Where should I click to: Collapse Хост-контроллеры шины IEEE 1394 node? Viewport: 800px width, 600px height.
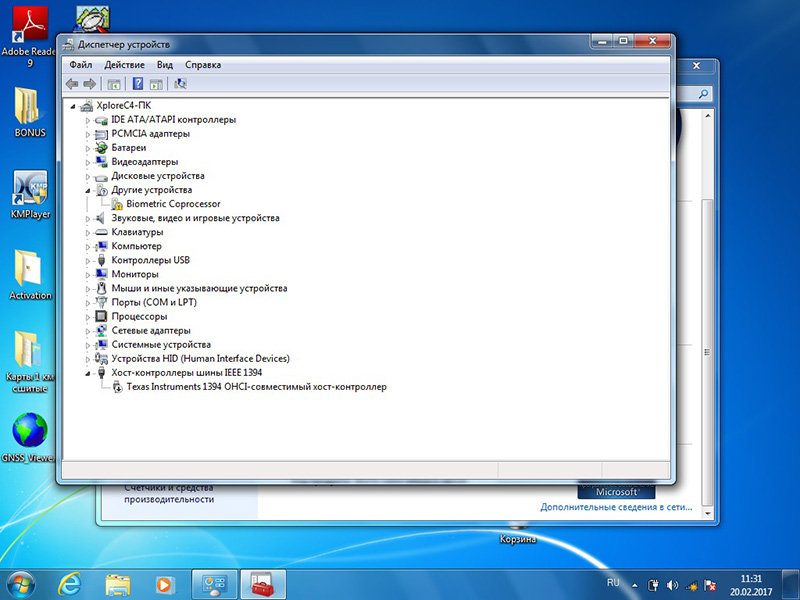(88, 373)
